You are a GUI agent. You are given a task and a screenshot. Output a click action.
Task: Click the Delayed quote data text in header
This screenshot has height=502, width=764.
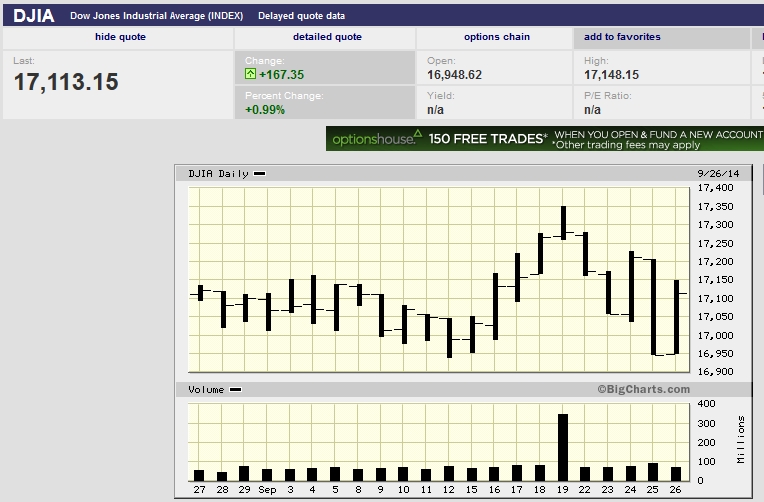click(301, 16)
